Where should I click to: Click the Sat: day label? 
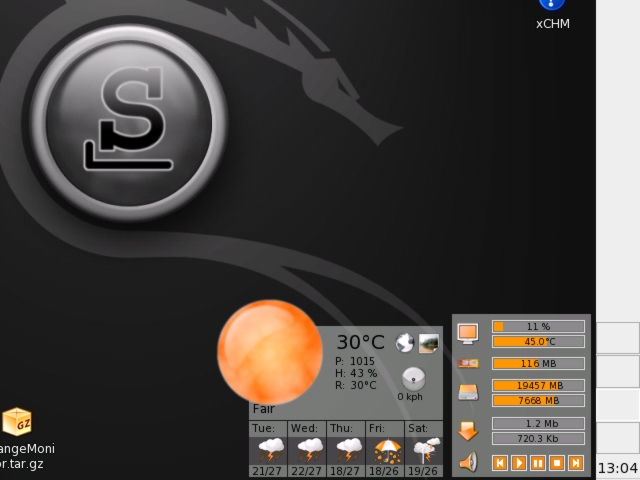[x=418, y=428]
